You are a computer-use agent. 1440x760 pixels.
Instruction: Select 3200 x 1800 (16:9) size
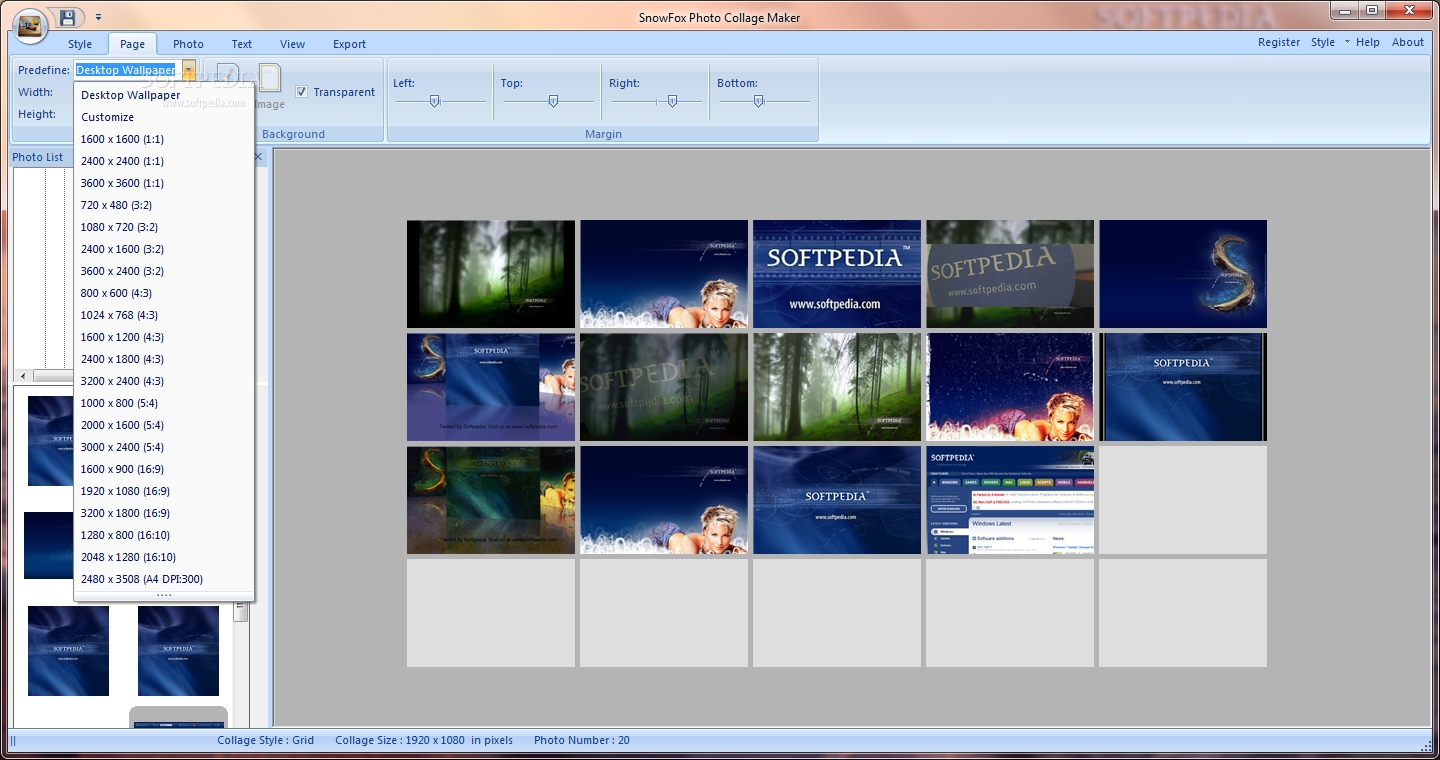point(164,513)
